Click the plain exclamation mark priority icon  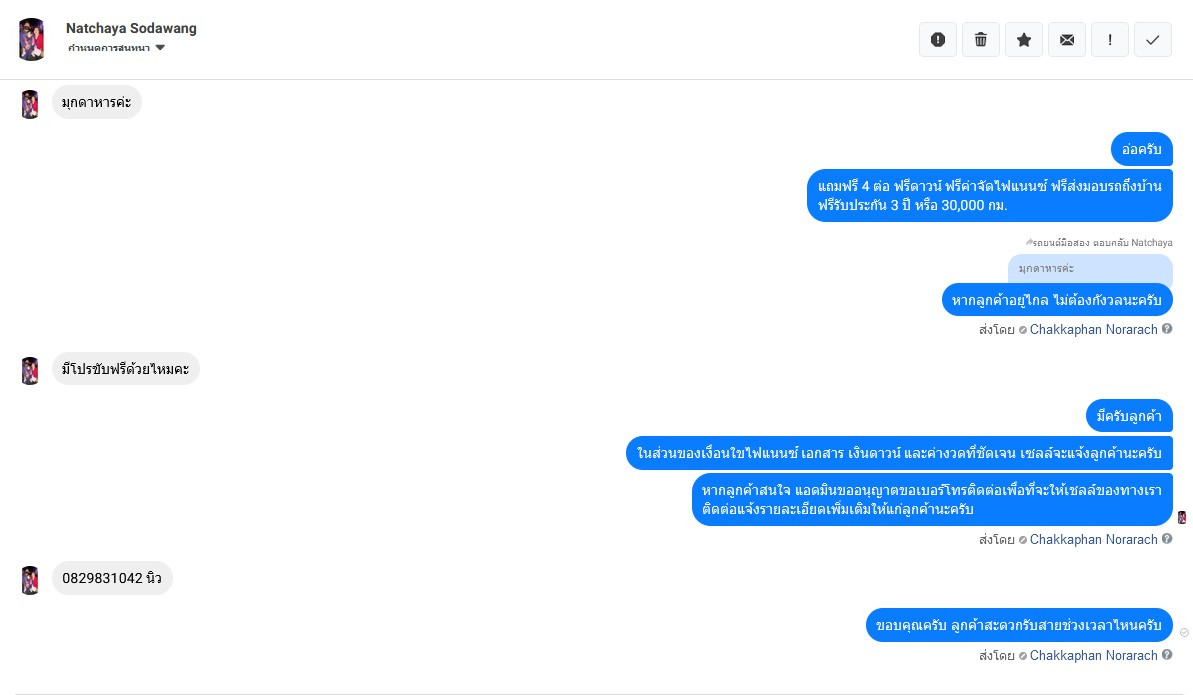1110,39
